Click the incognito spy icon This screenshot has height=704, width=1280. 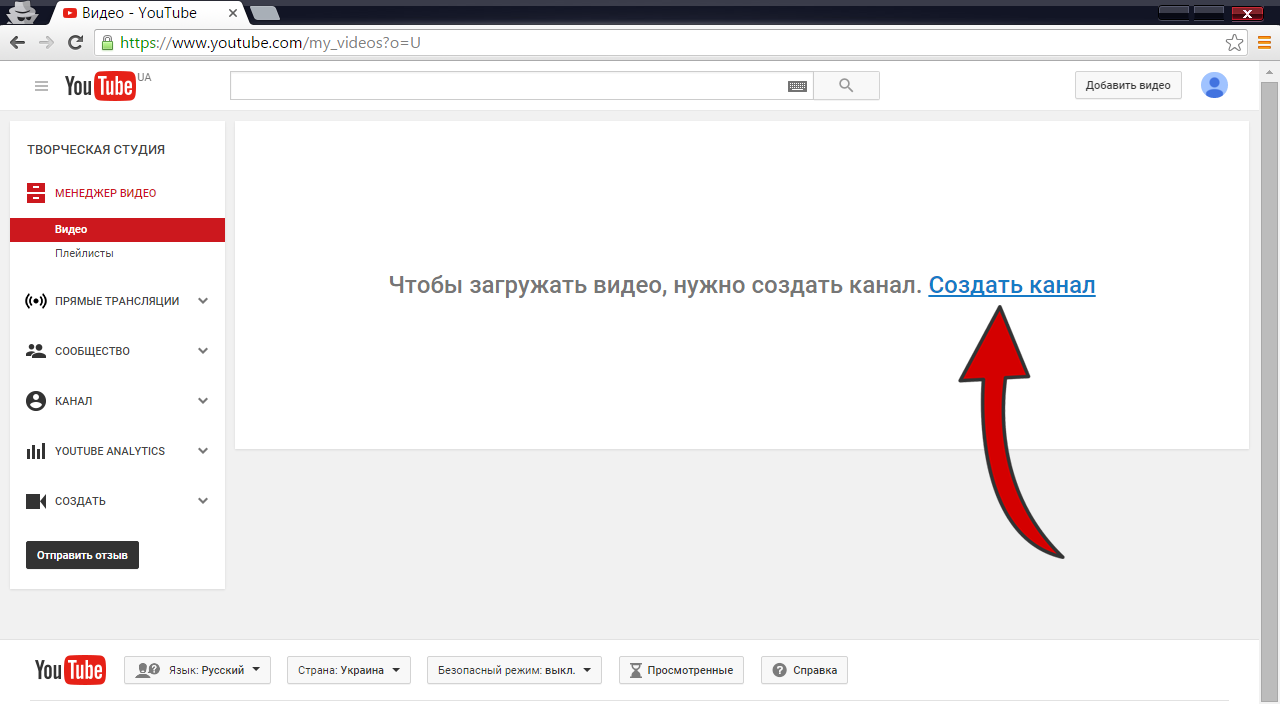22,13
